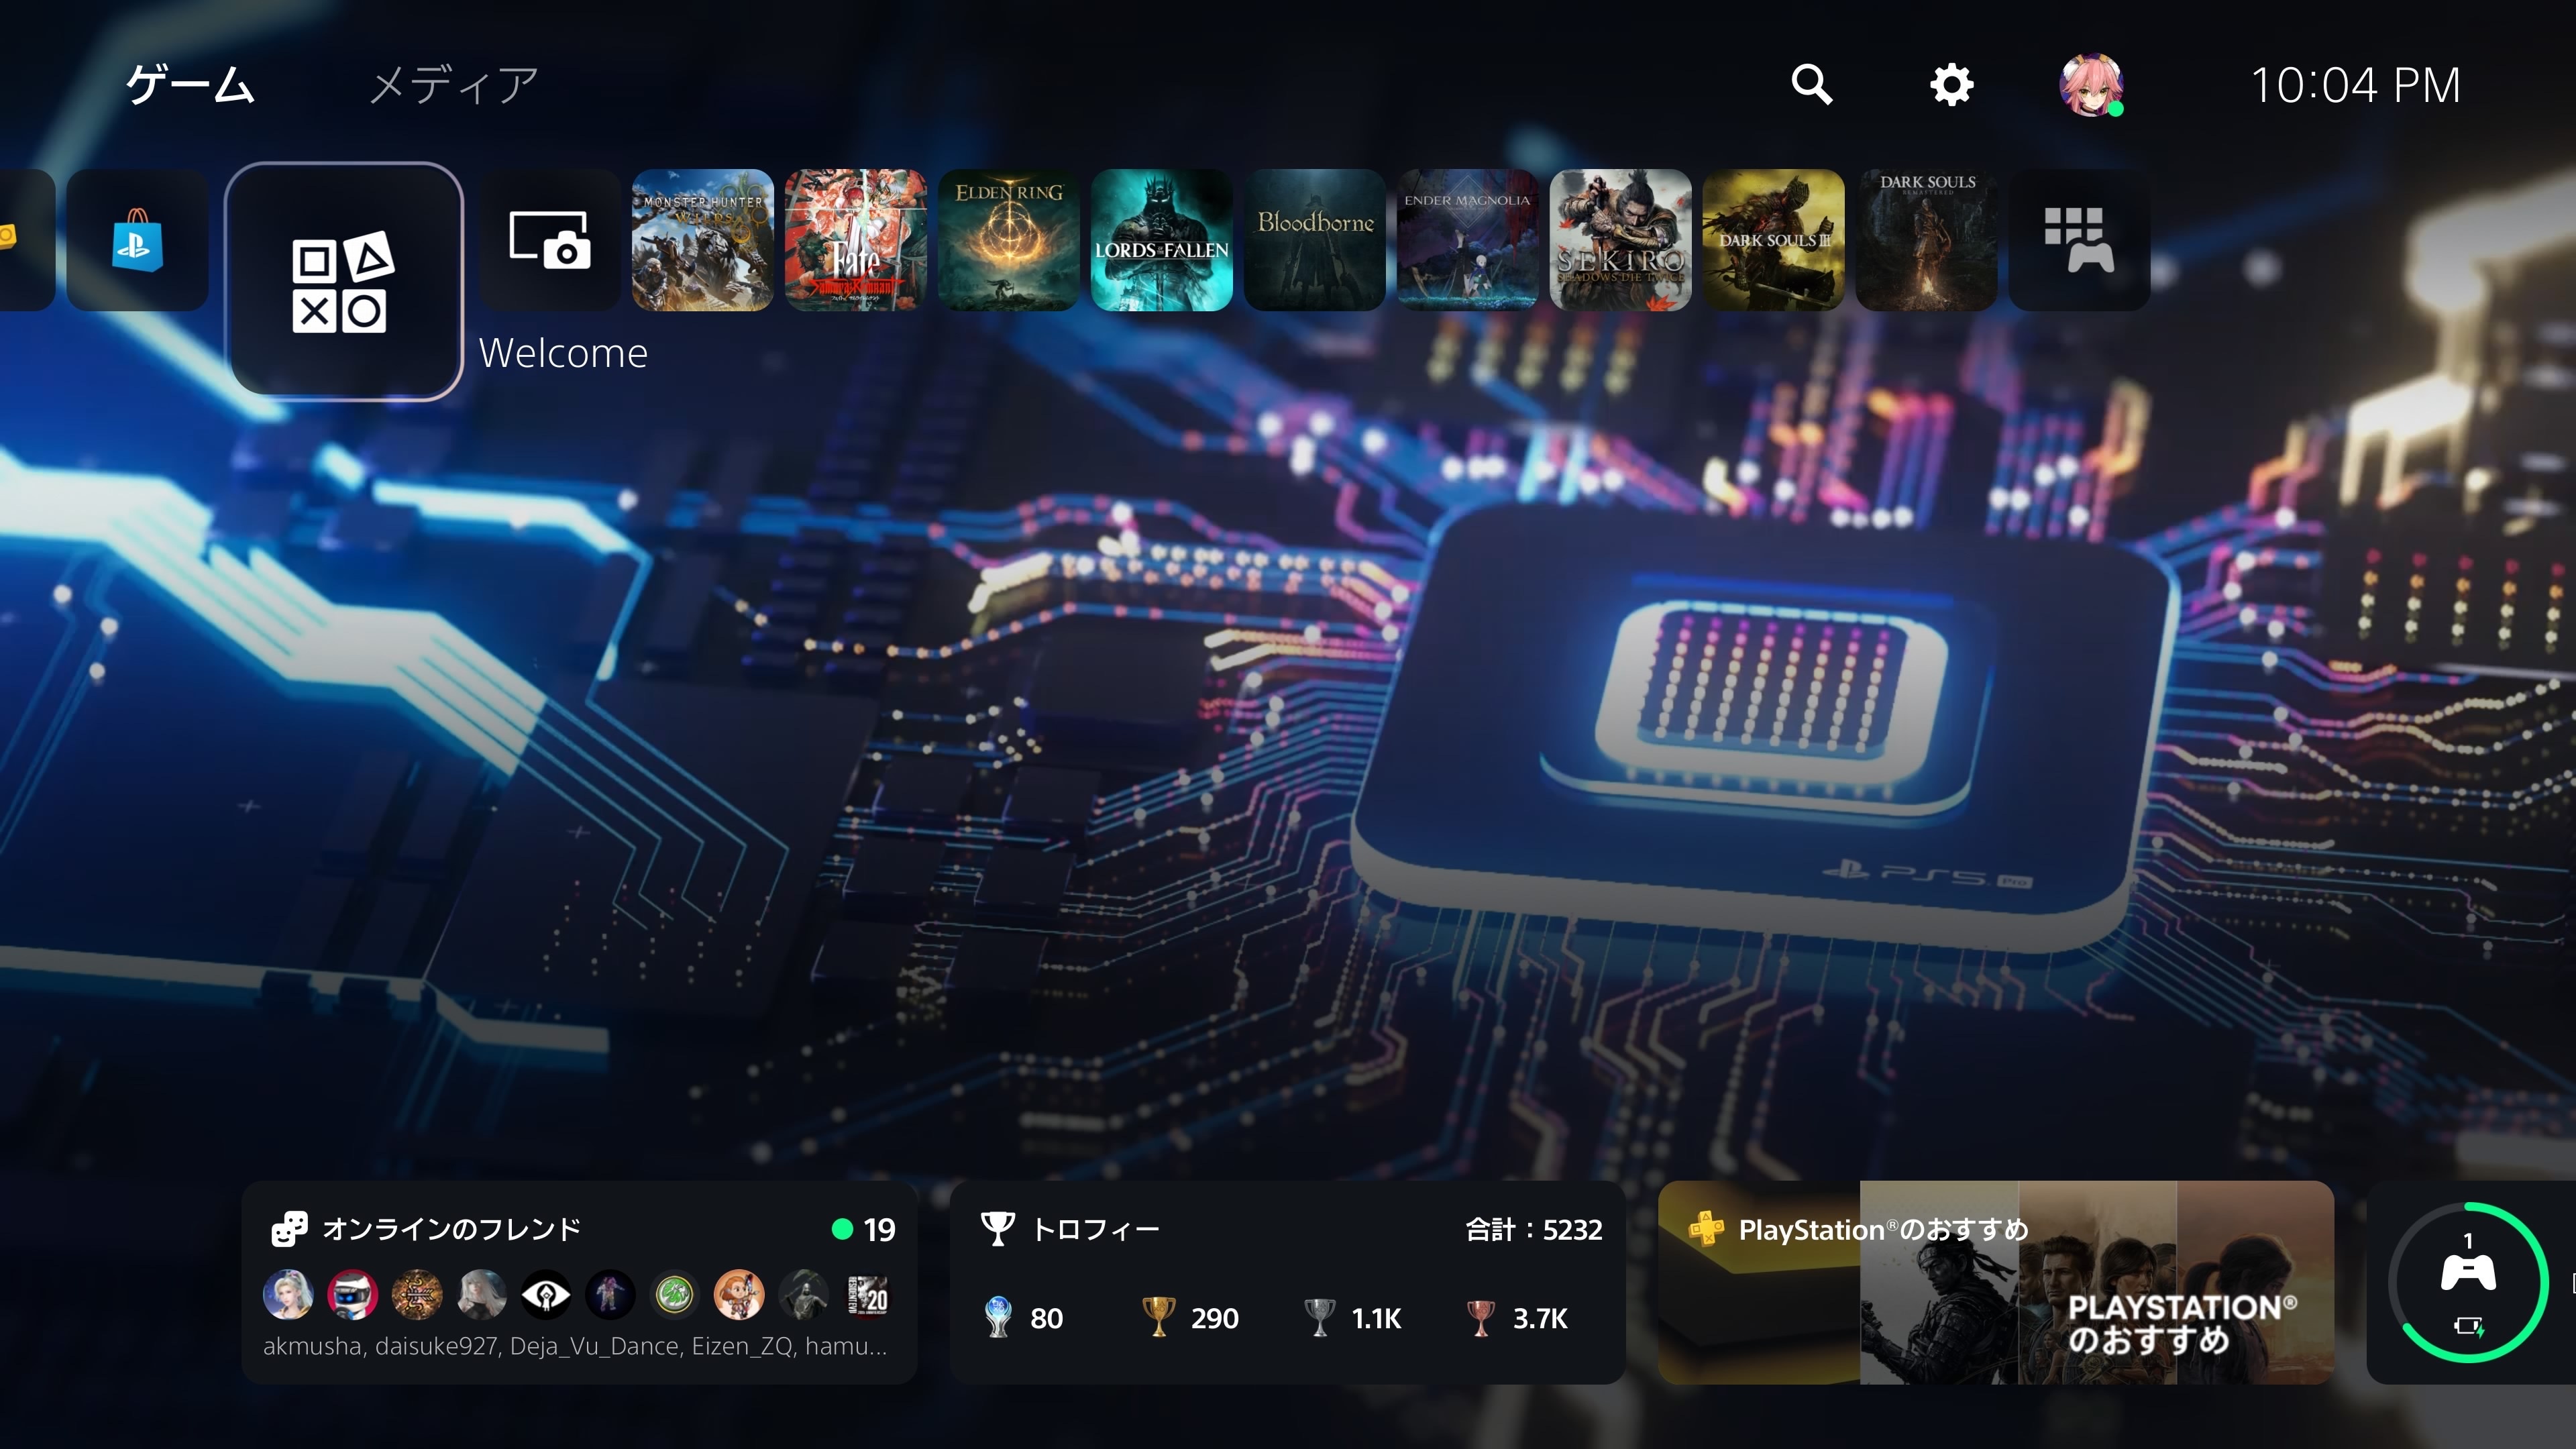Select the green circle friend avatar

point(675,1296)
